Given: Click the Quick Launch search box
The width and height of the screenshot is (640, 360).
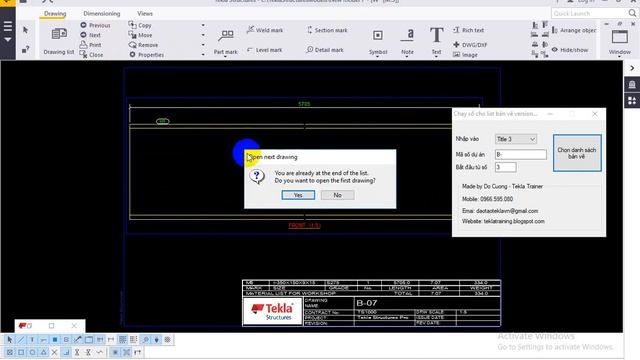Looking at the screenshot, I should click(594, 13).
